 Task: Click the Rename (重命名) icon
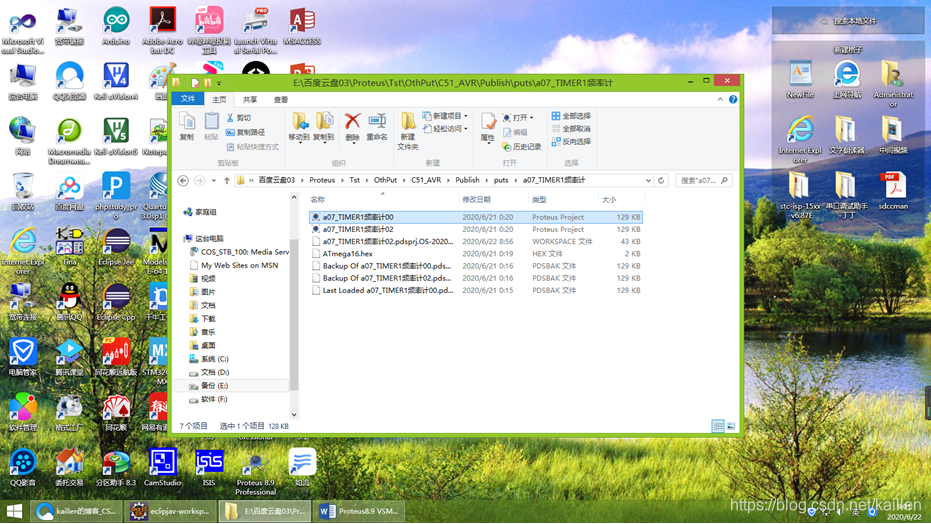377,124
